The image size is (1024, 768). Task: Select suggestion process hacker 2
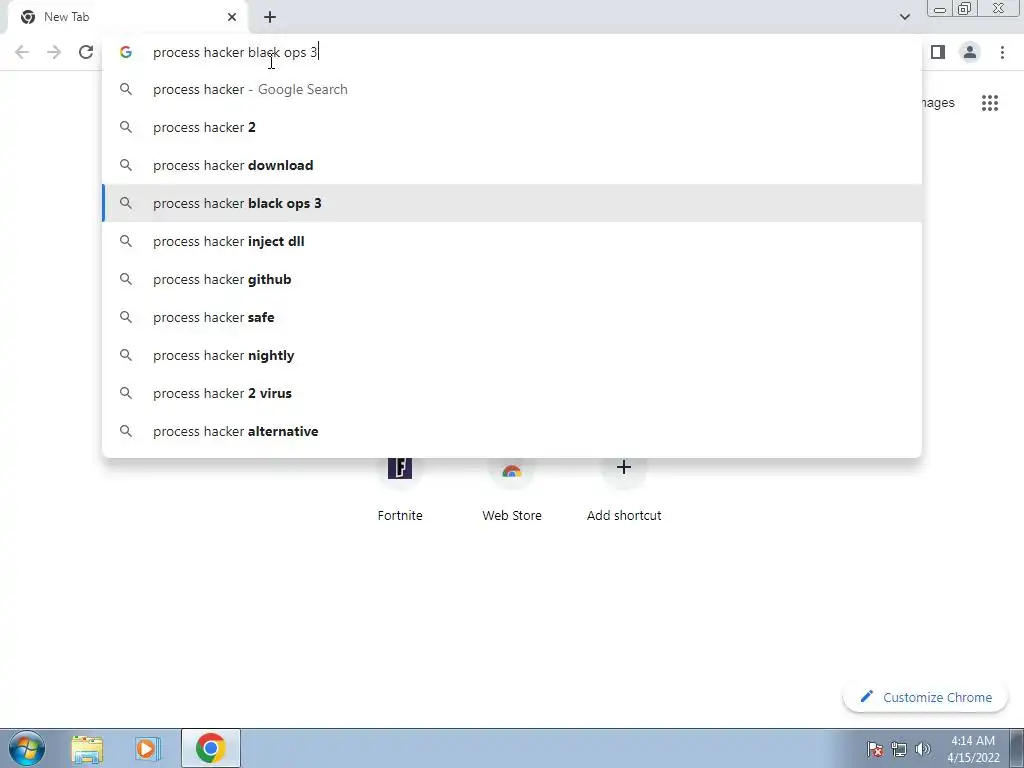tap(512, 127)
